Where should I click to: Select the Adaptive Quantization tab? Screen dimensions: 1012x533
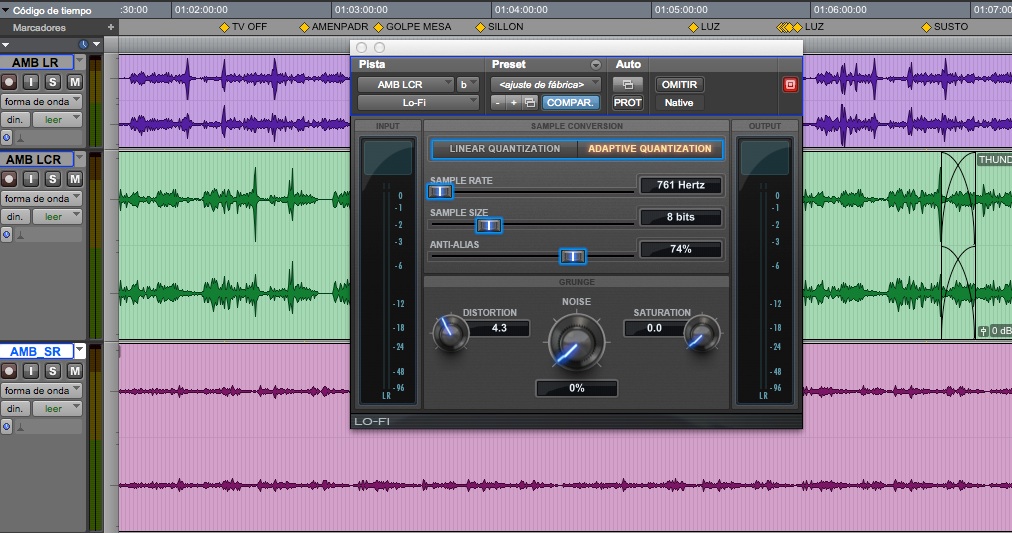pyautogui.click(x=649, y=149)
